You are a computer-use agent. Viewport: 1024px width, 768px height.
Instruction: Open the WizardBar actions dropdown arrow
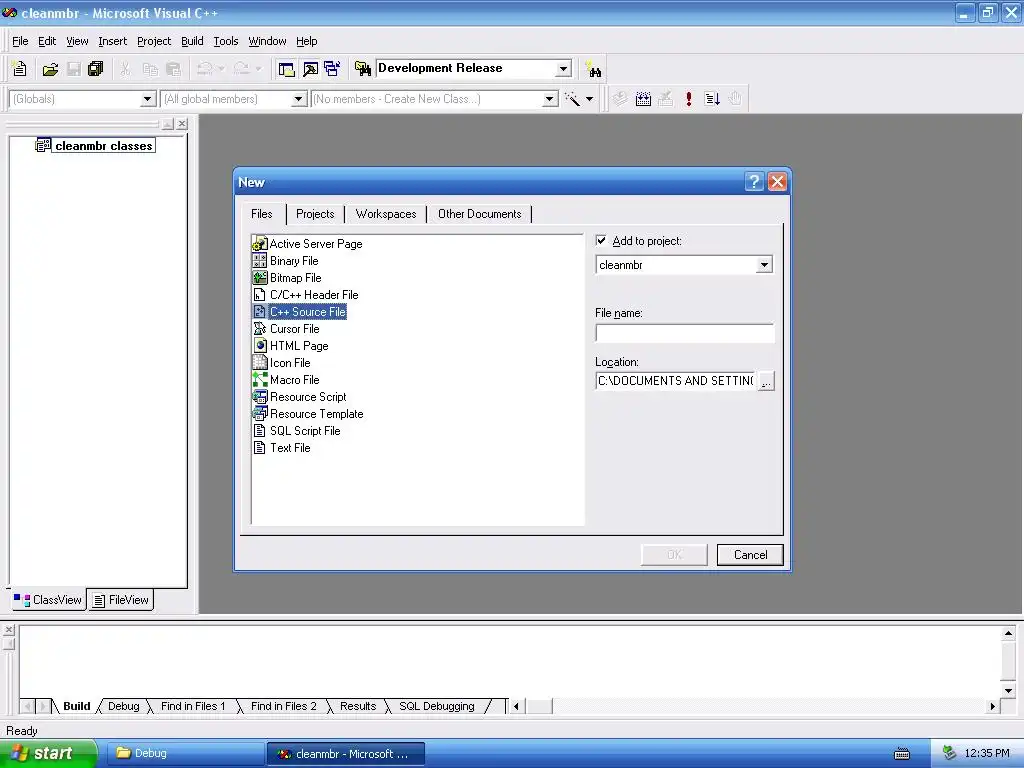[x=589, y=99]
